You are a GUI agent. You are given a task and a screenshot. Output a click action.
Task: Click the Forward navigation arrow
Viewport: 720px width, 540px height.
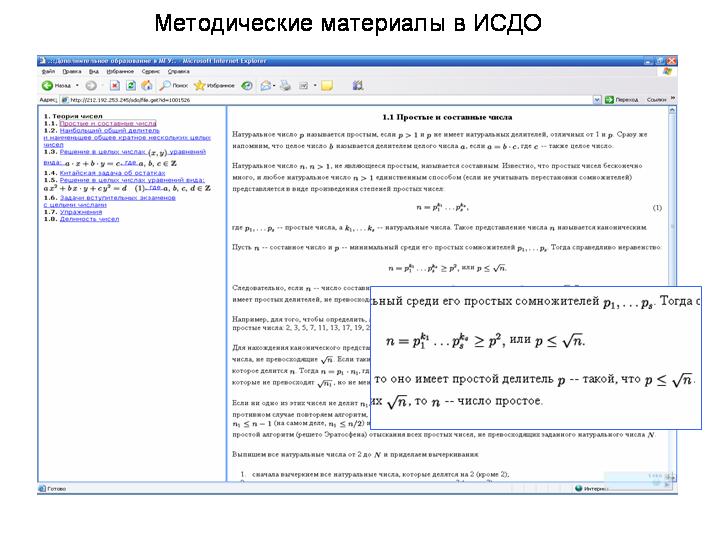click(x=91, y=85)
